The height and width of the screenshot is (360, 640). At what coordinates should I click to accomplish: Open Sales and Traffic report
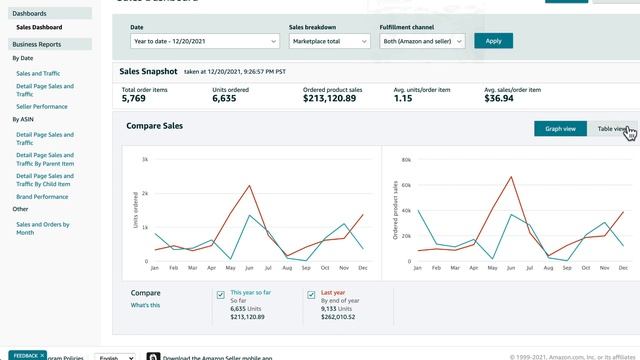[38, 73]
